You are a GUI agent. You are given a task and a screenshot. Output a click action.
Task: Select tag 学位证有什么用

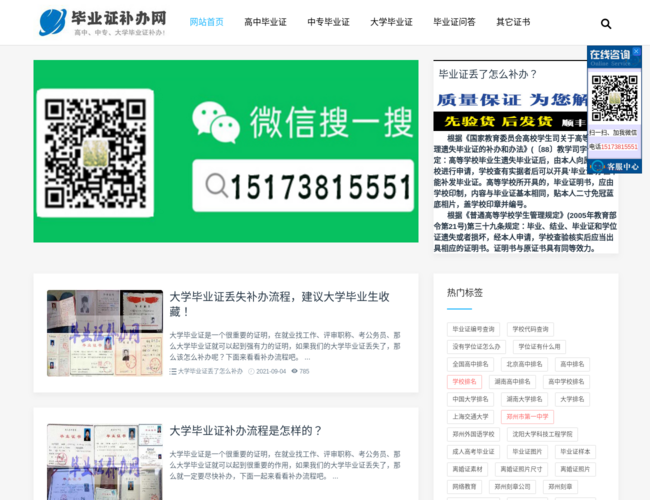pos(539,347)
